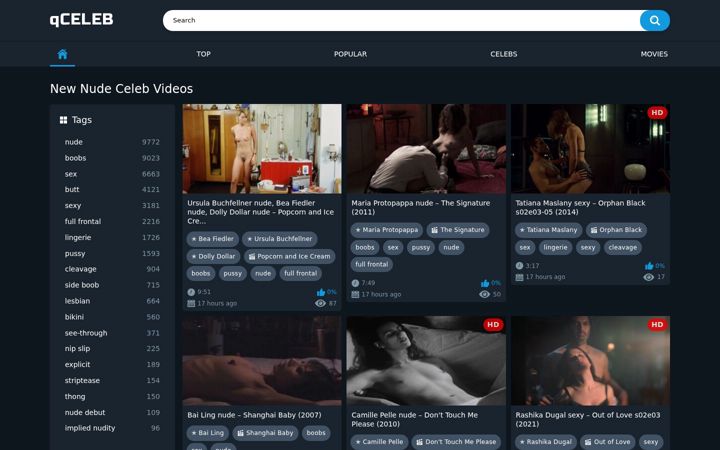Click the '17 hours ago' text on Orphan Black card

[x=546, y=277]
